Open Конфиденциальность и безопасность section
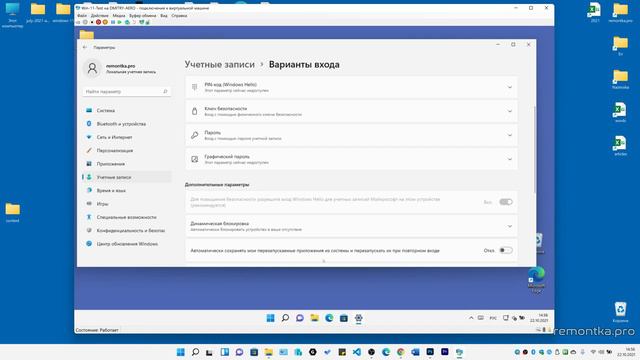This screenshot has height=360, width=640. tap(127, 231)
